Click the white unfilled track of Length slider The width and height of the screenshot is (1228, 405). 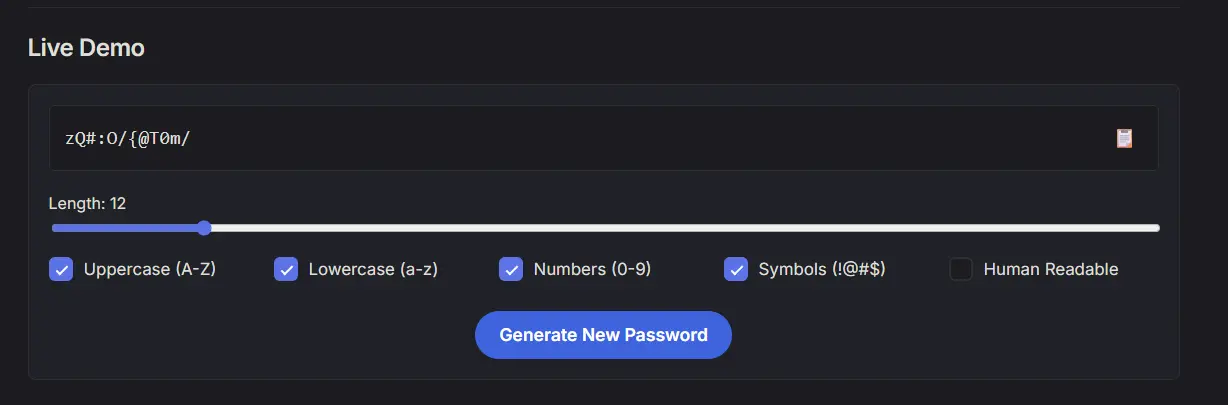click(x=680, y=228)
